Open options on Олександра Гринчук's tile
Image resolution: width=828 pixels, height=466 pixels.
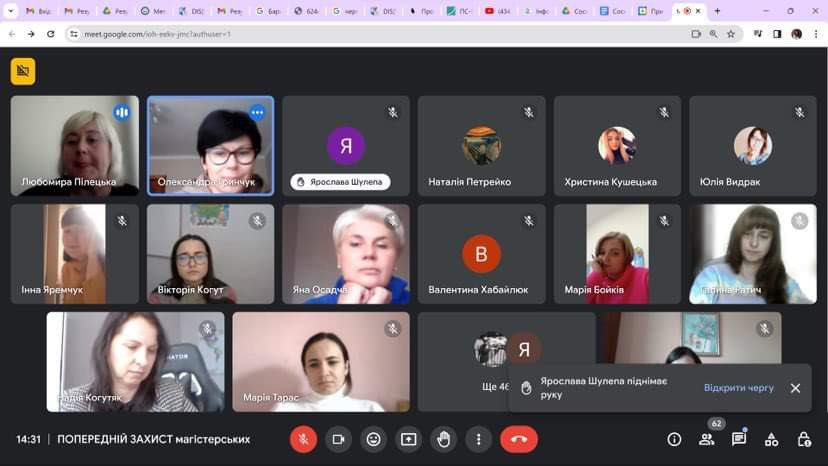257,112
